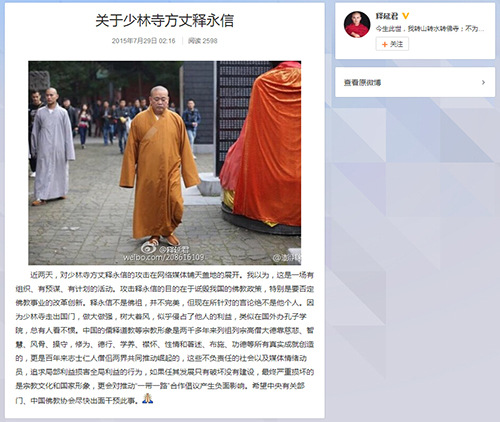Expand the 查看原微博 chevron arrow
500x422 pixels.
click(x=483, y=82)
